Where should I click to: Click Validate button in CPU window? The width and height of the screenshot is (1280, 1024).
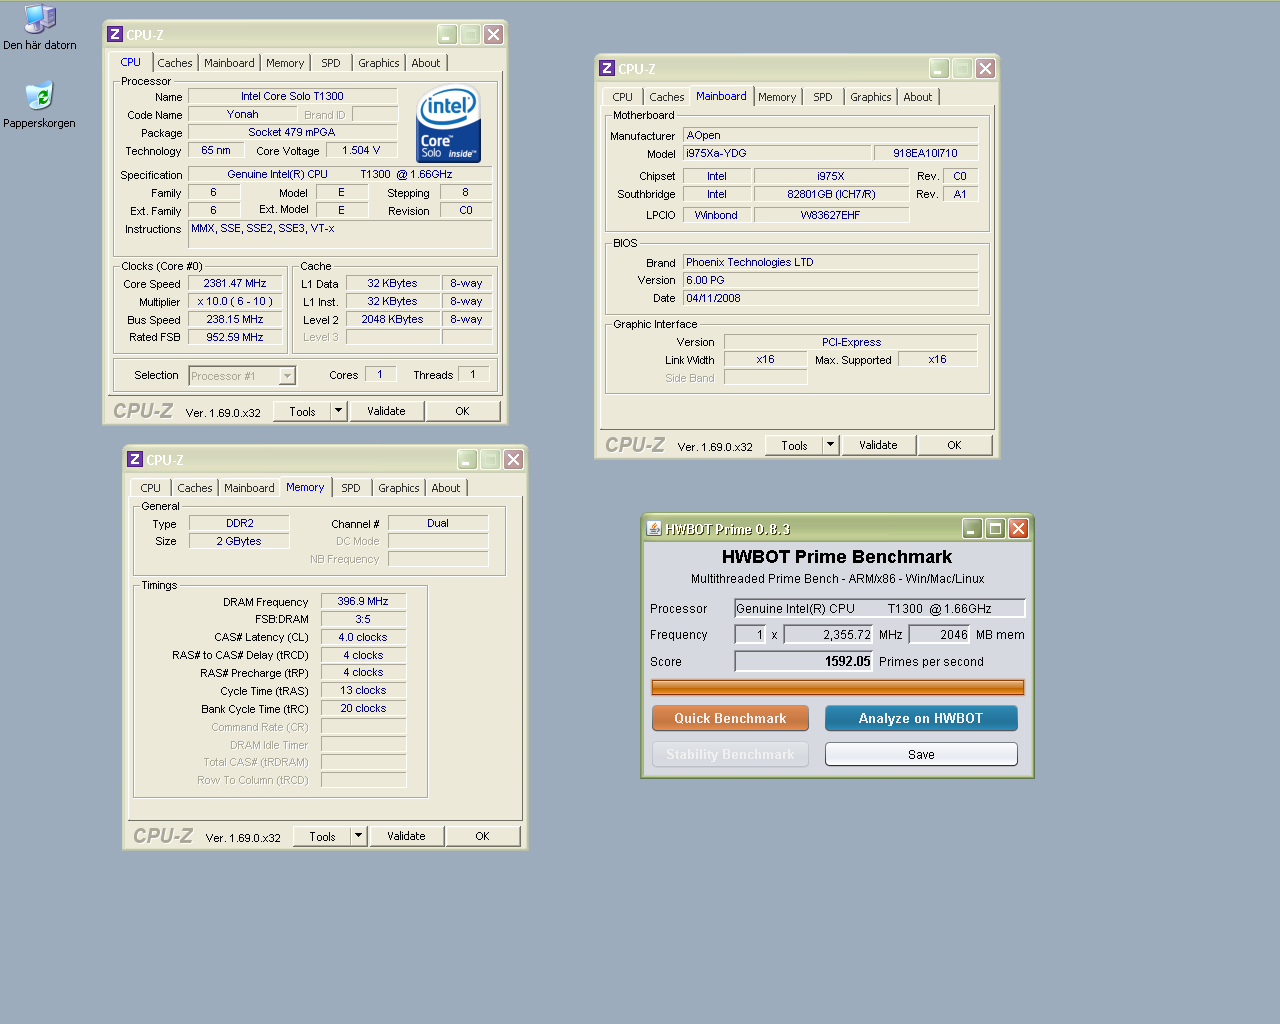click(x=386, y=411)
